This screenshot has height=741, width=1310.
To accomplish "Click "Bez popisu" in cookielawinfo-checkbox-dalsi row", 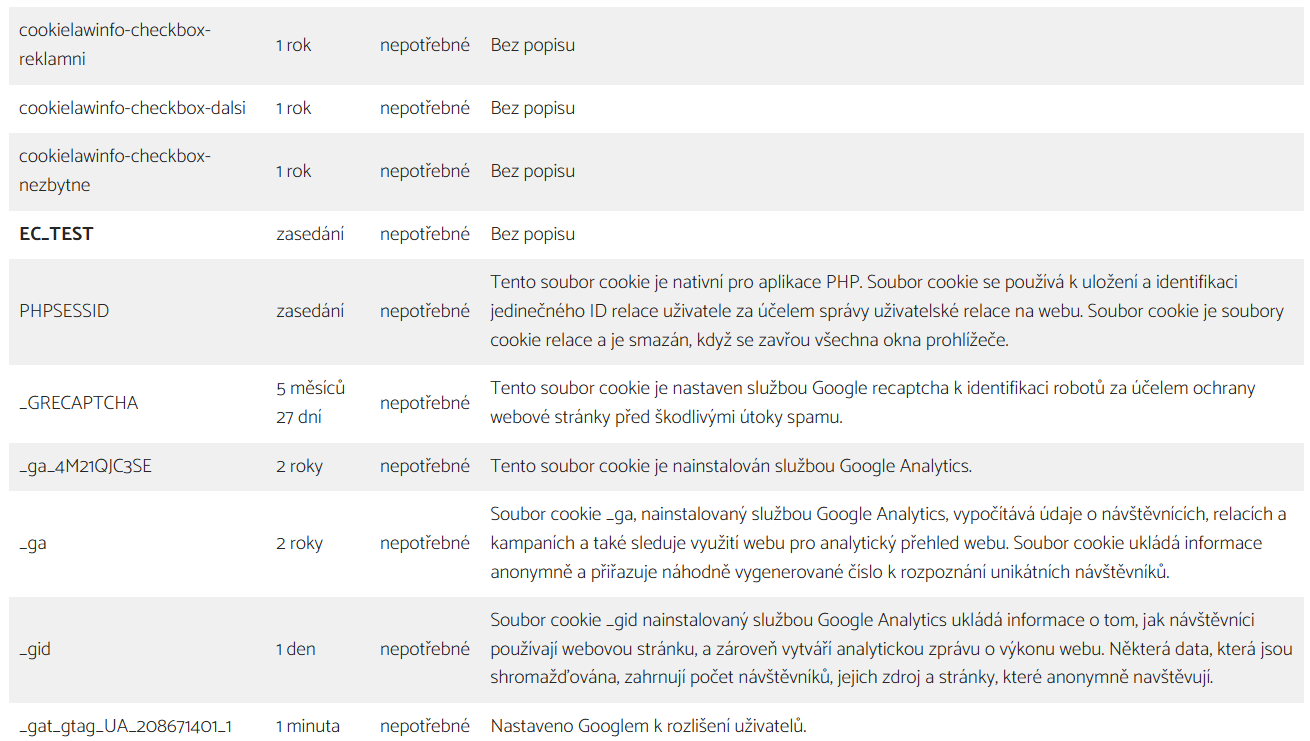I will 532,108.
